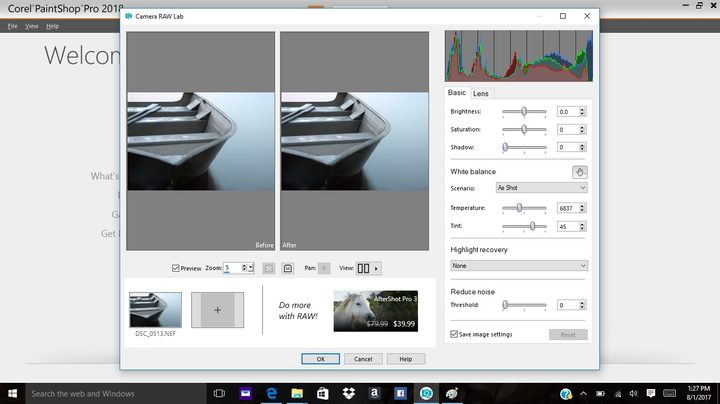Expand the View mode options arrow
The image size is (720, 404).
(376, 268)
